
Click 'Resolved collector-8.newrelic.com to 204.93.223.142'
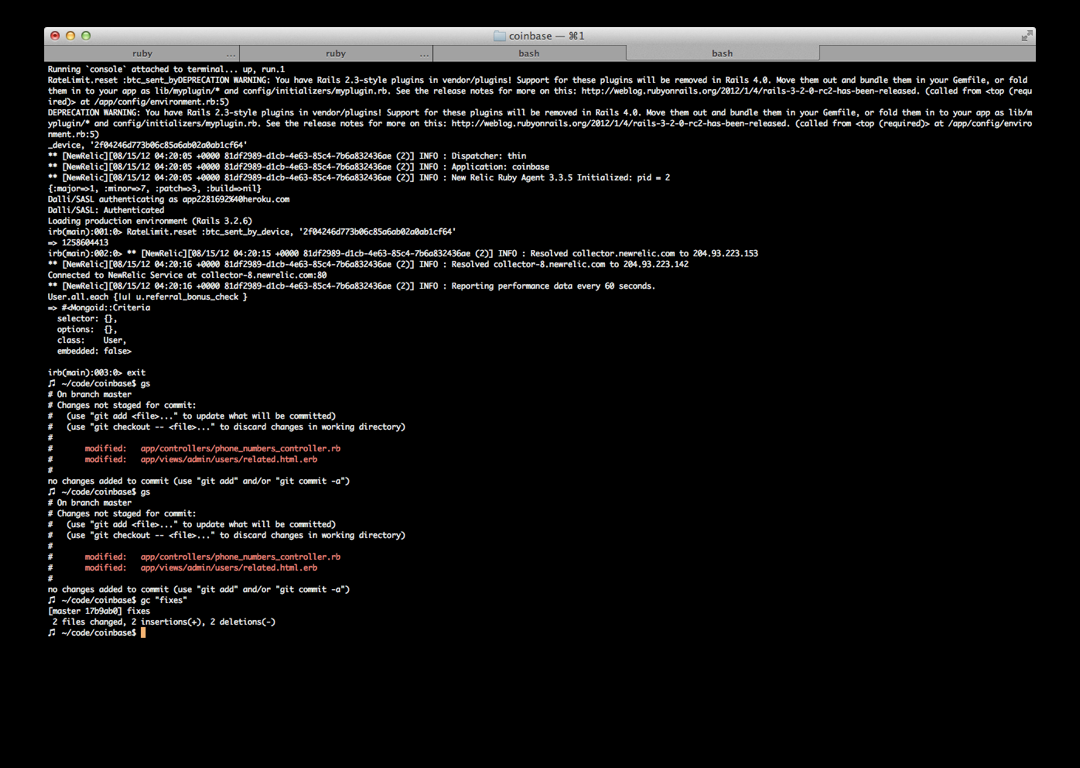point(570,264)
